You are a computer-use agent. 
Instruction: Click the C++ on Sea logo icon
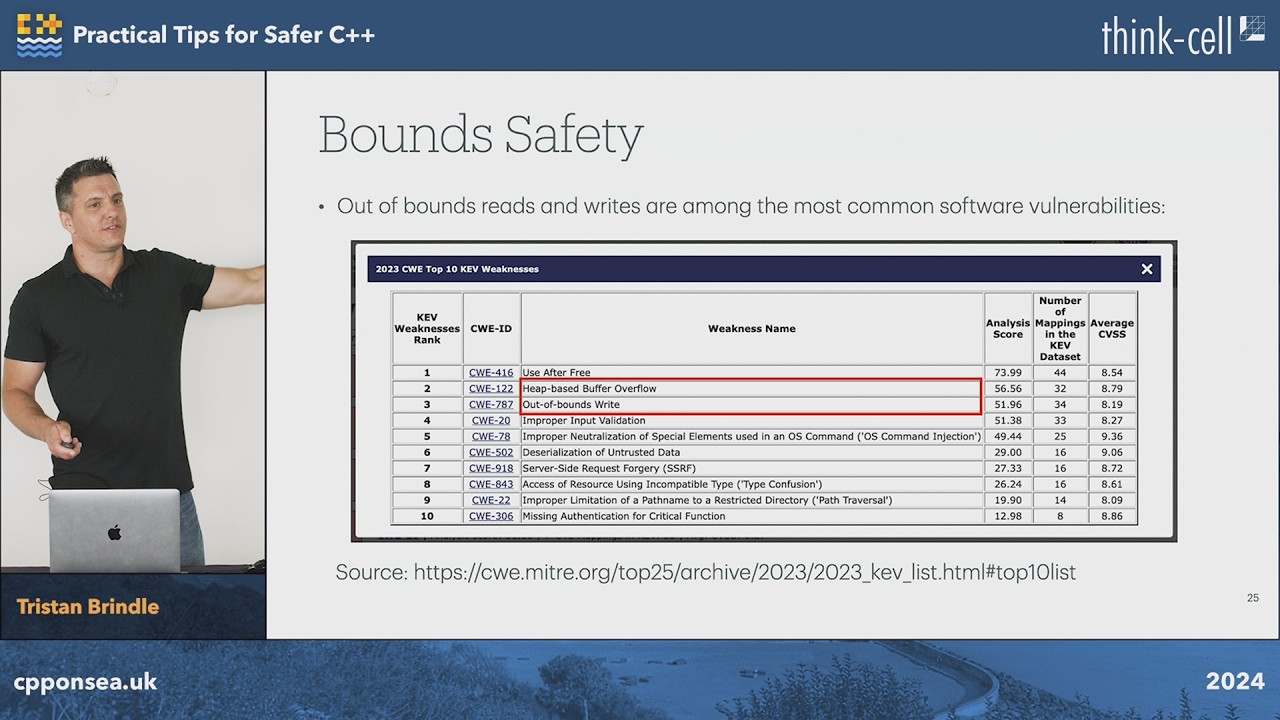[x=39, y=35]
